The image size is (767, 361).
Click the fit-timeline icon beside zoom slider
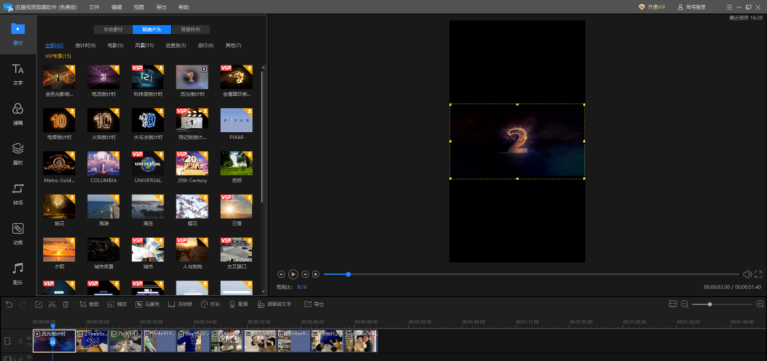tap(673, 304)
